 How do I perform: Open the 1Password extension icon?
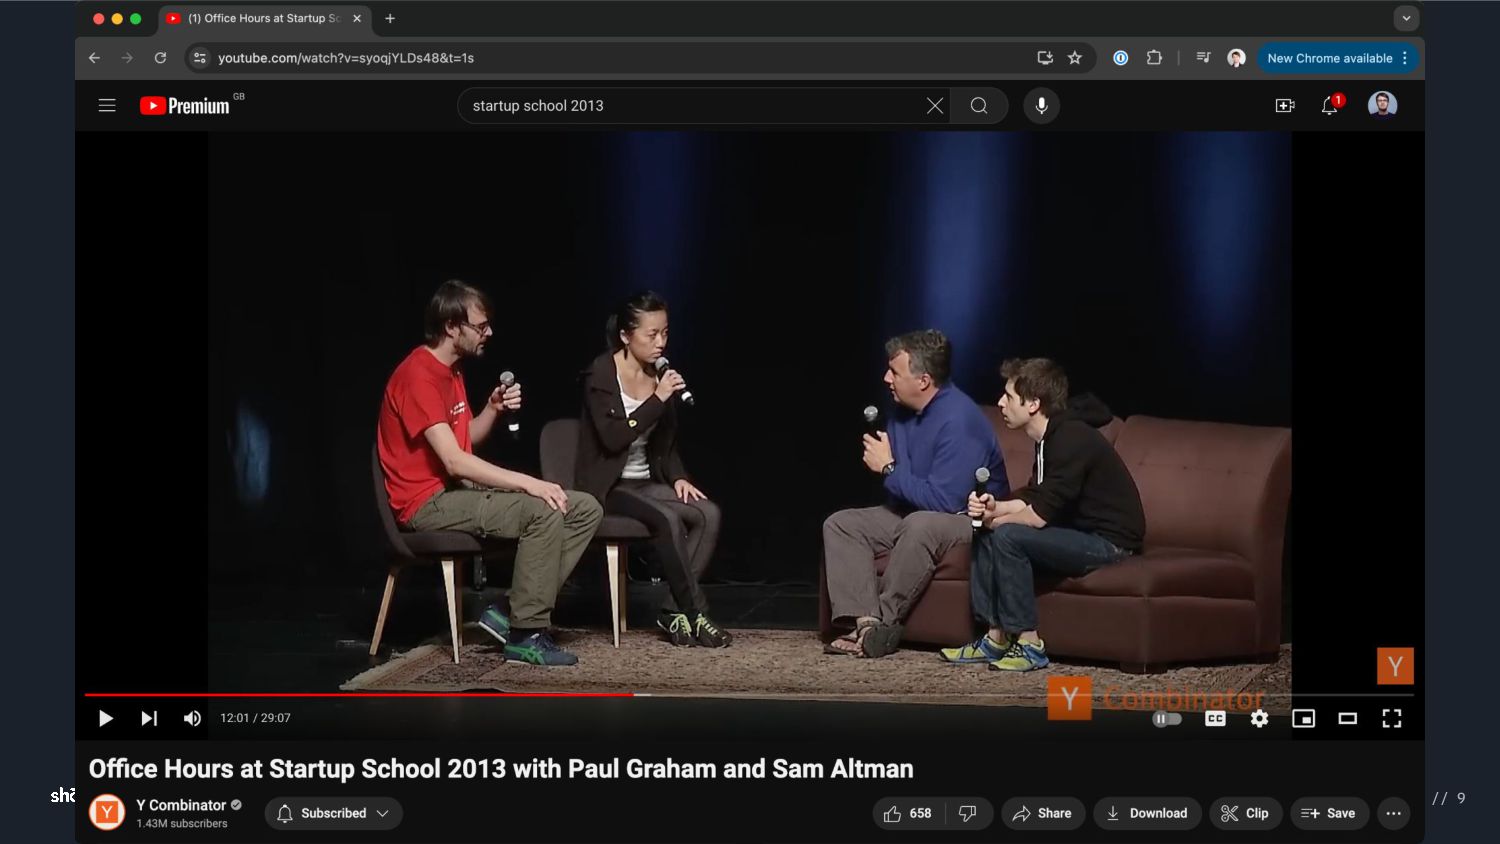pos(1121,58)
